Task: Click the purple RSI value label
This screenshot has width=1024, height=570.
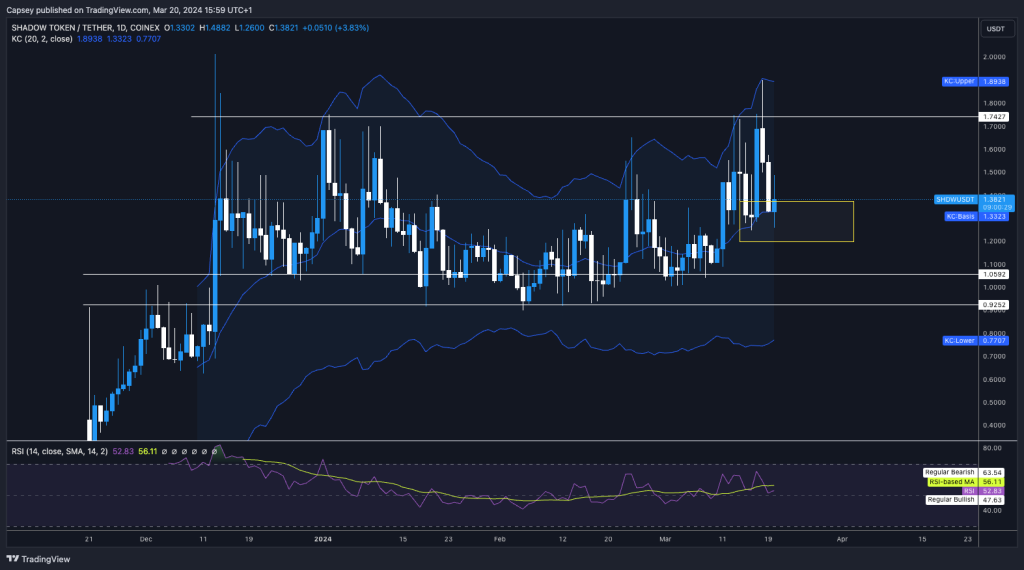Action: tap(966, 490)
